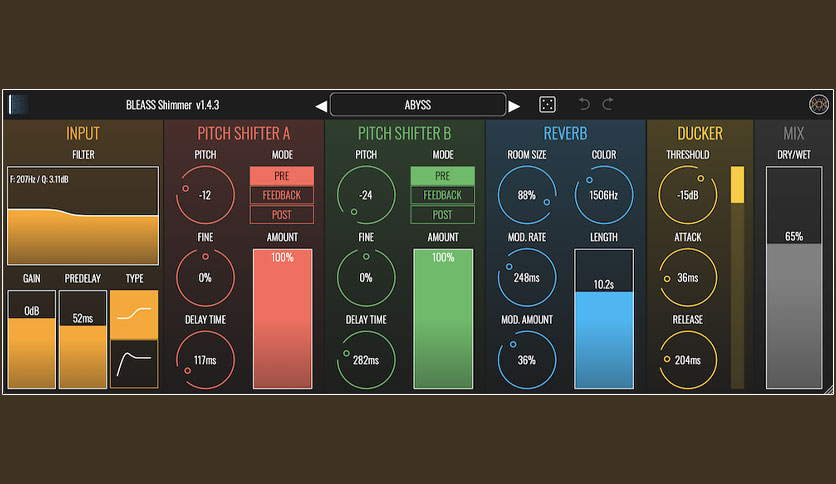The height and width of the screenshot is (484, 836).
Task: Click the 282ms delay time knob
Action: point(366,360)
